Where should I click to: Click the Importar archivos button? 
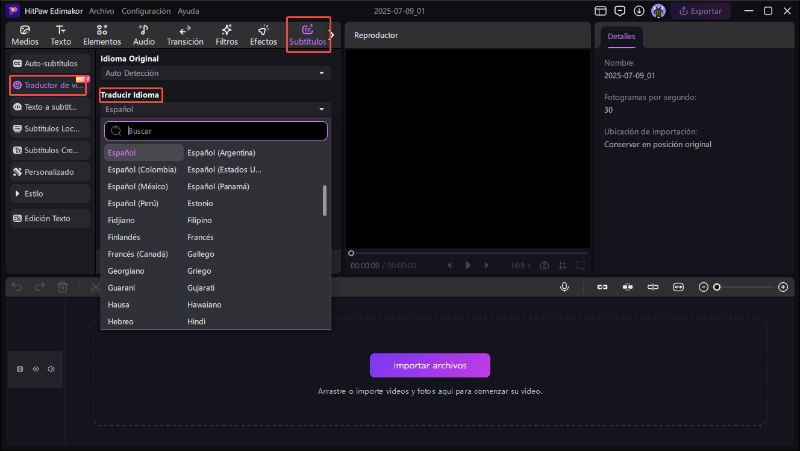pyautogui.click(x=430, y=365)
